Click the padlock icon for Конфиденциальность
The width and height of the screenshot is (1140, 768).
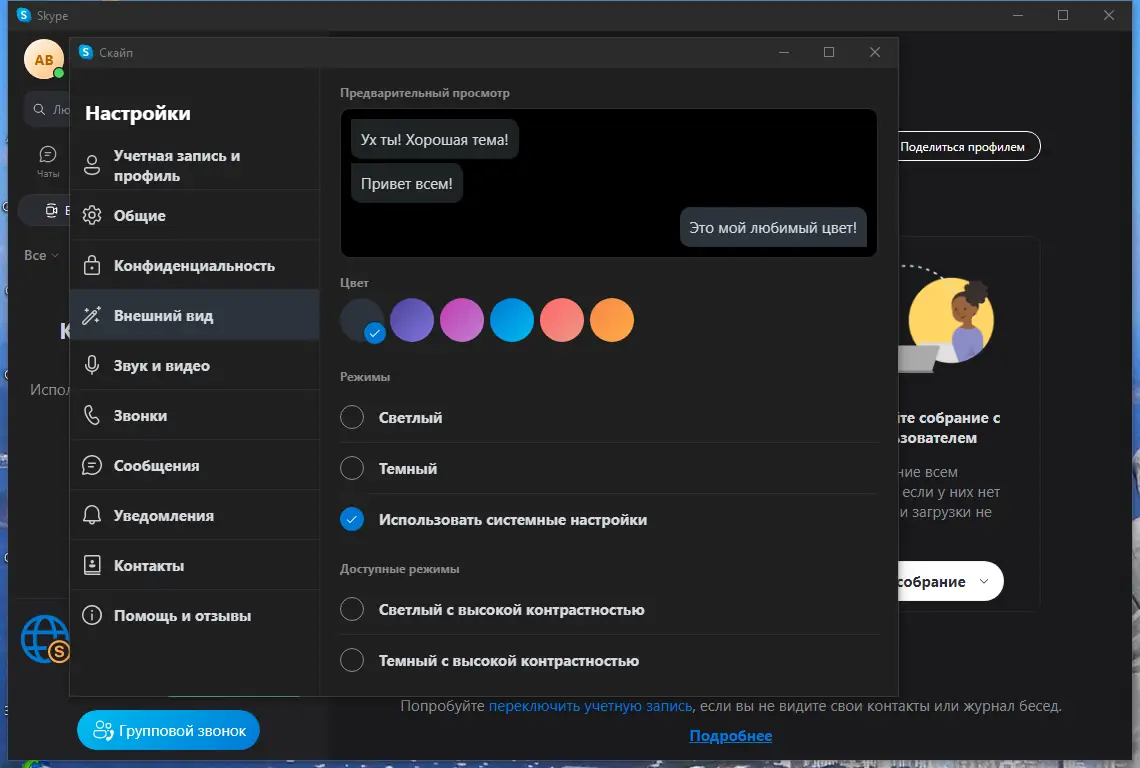tap(92, 265)
